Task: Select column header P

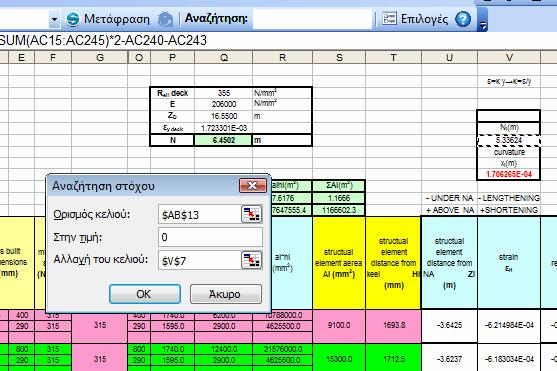Action: [x=173, y=57]
